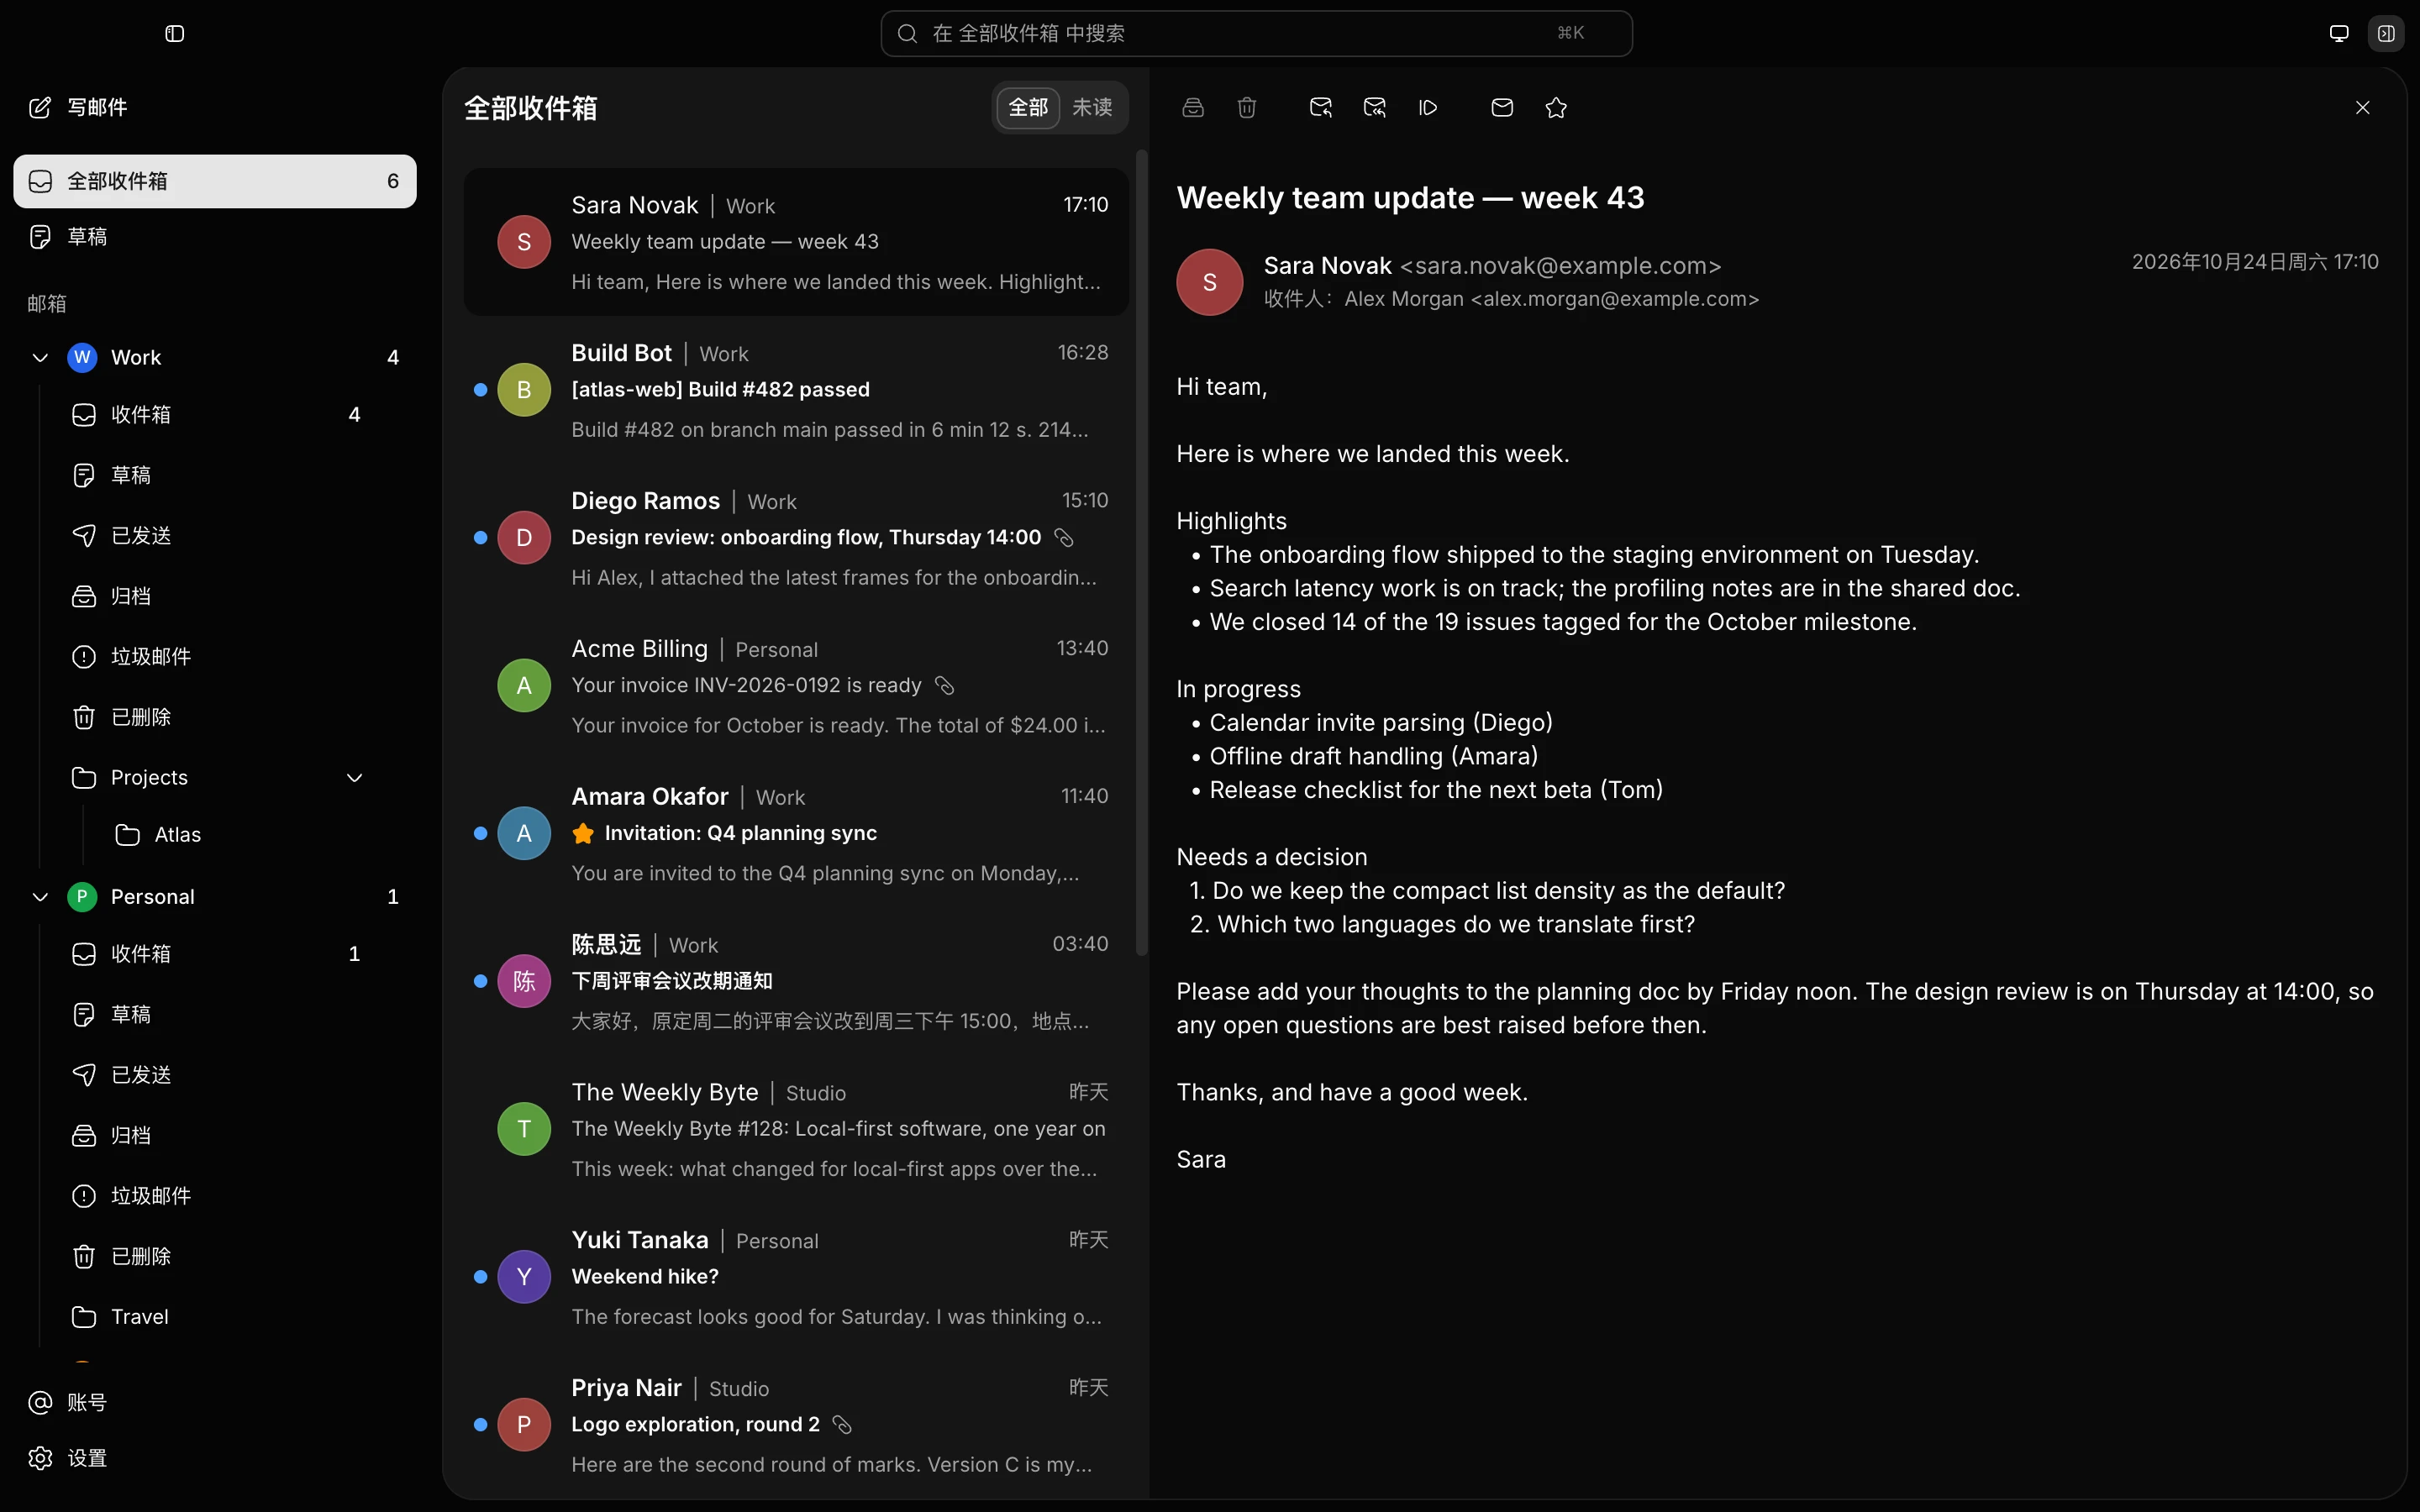This screenshot has height=1512, width=2420.
Task: Open Work 垃圾邮件 spam folder icon
Action: (x=84, y=657)
